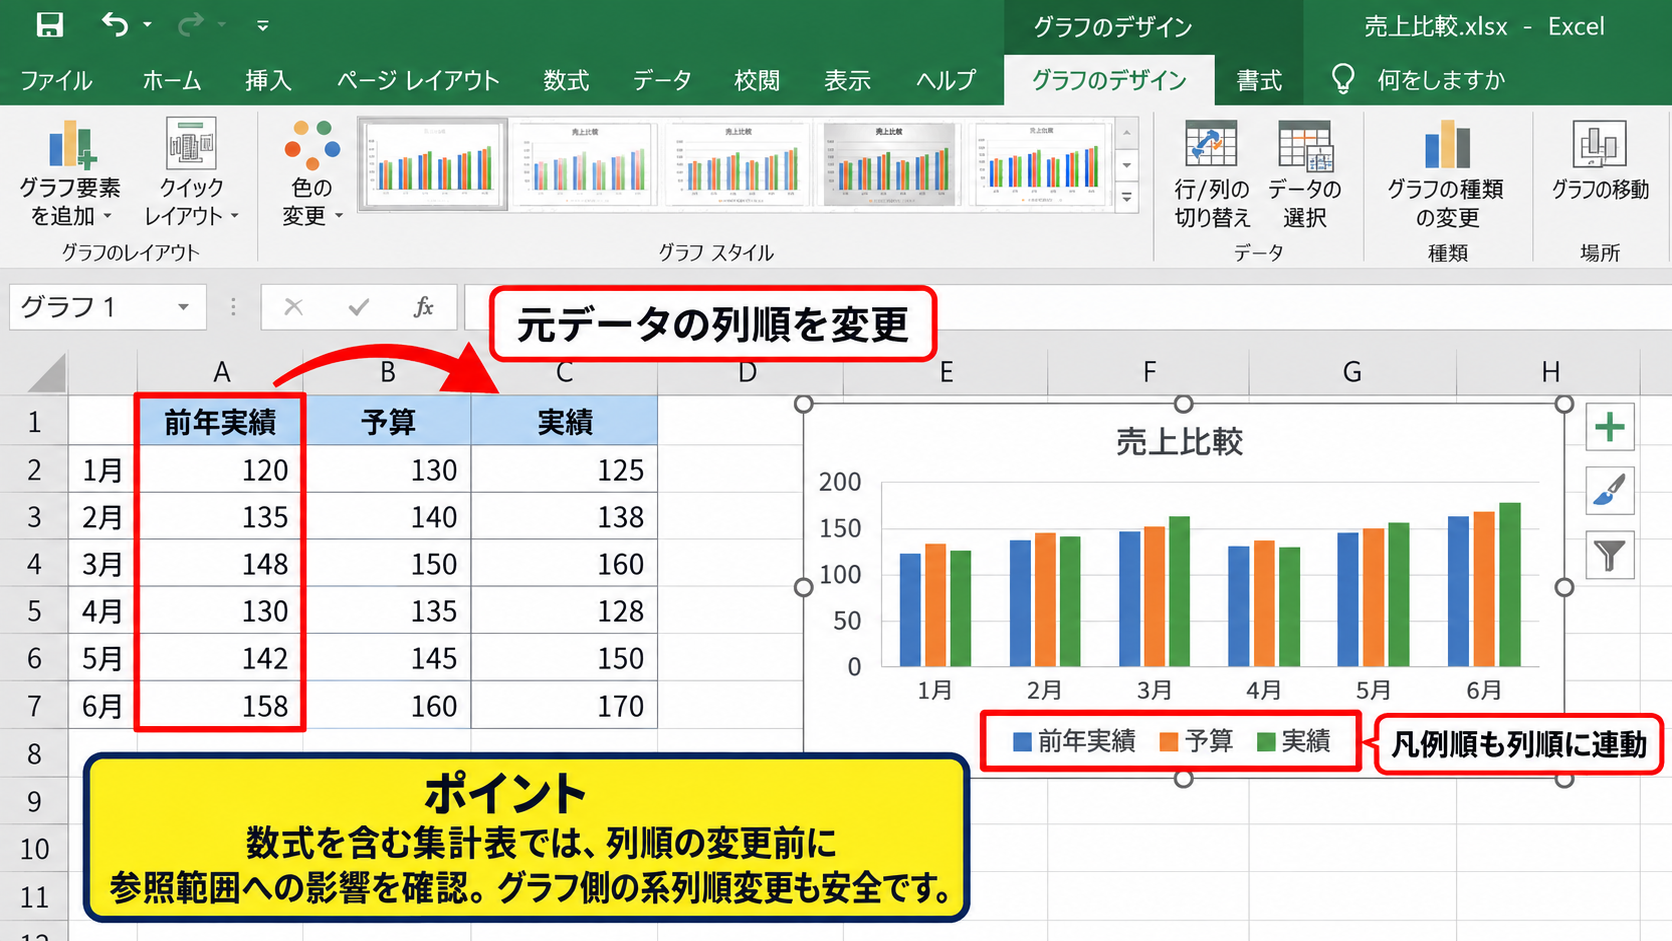Expand the chart styles gallery More button
This screenshot has width=1672, height=941.
point(1127,197)
